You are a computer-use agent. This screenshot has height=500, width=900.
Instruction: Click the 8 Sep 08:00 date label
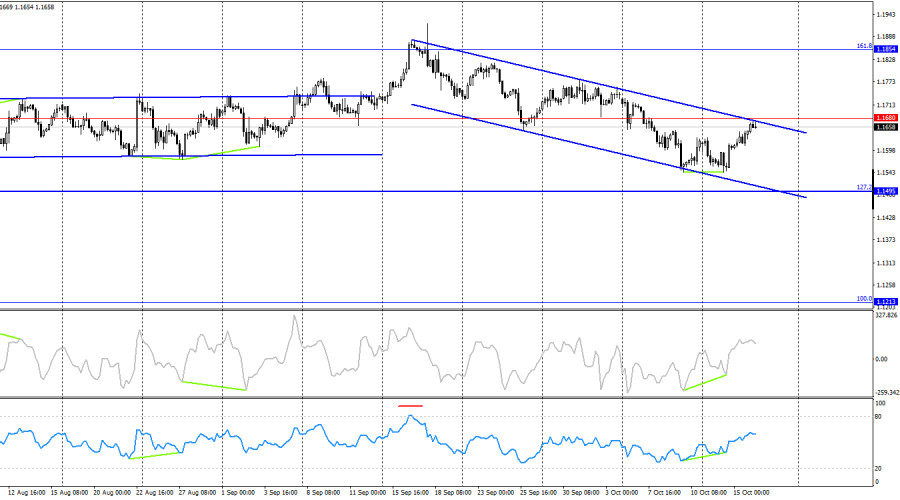323,493
